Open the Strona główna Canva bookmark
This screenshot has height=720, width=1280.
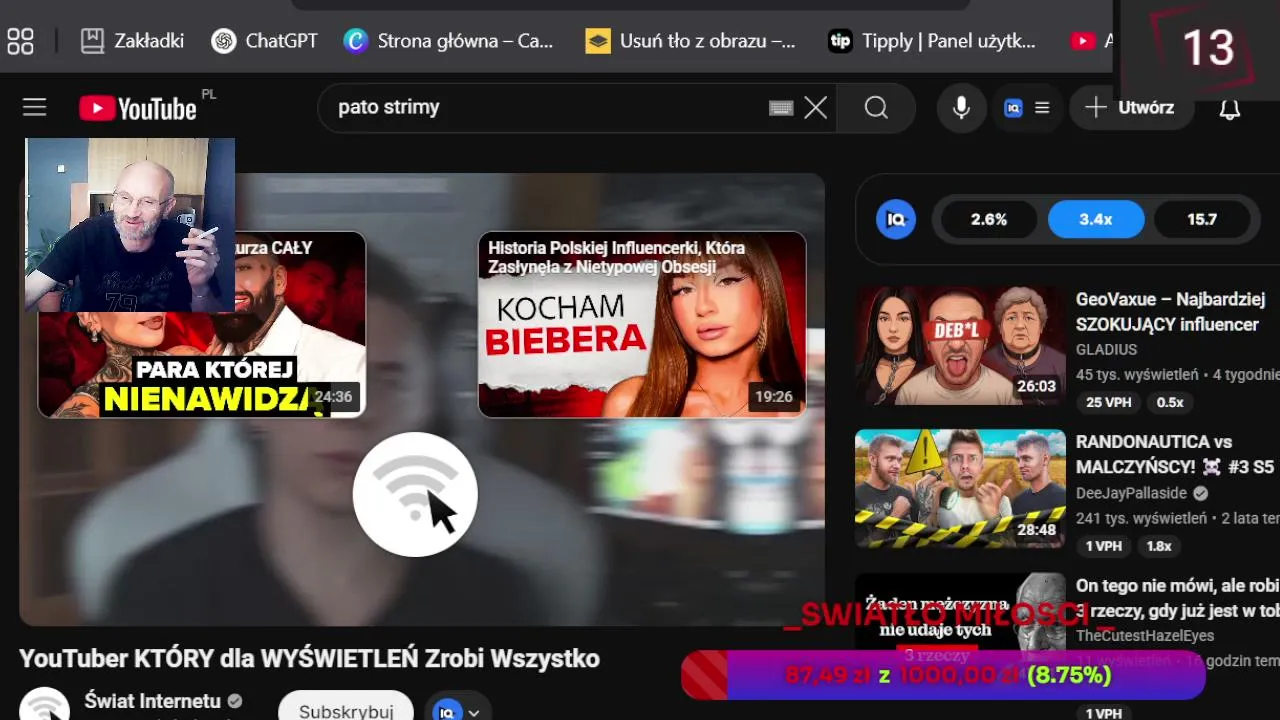coord(448,41)
